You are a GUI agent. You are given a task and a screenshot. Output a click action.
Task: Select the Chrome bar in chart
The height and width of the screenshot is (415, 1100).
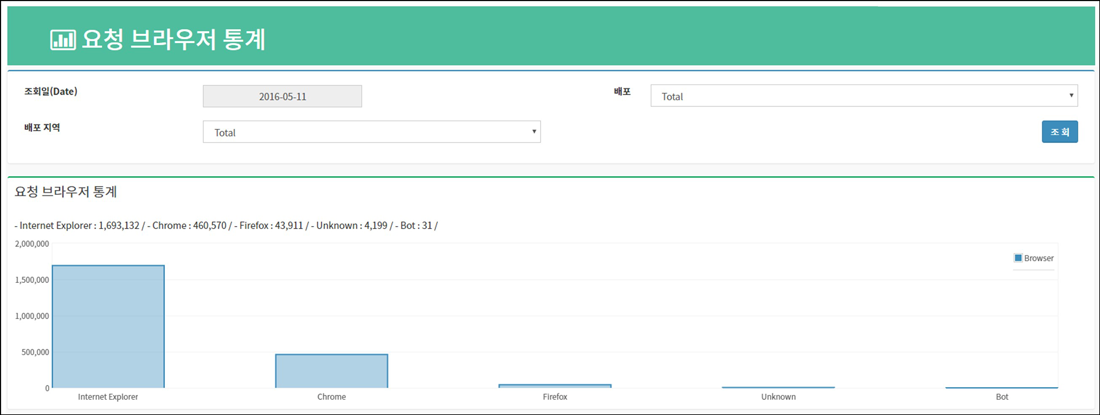click(331, 371)
